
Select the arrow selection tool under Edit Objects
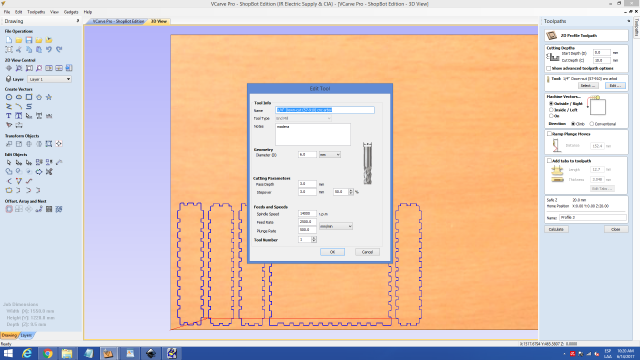[x=9, y=162]
